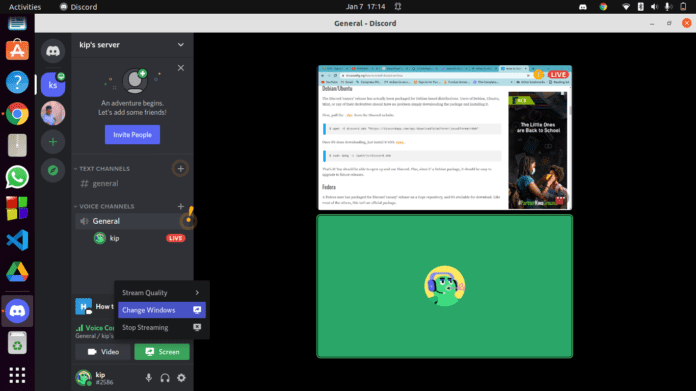The width and height of the screenshot is (696, 391).
Task: Click the green Screen share button
Action: click(162, 352)
